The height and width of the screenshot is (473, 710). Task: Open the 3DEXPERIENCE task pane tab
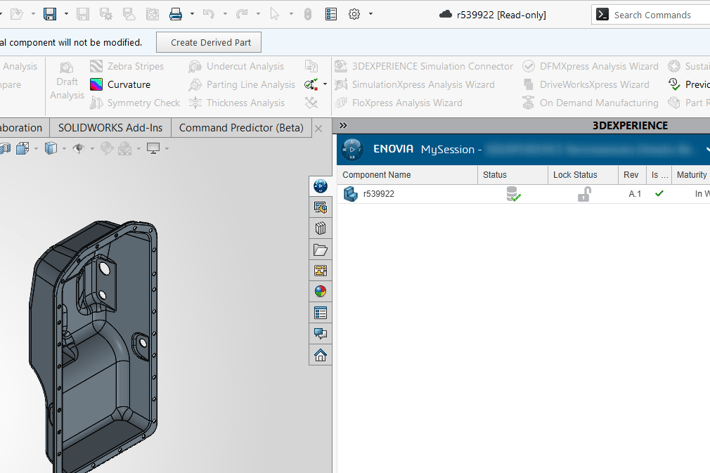320,186
